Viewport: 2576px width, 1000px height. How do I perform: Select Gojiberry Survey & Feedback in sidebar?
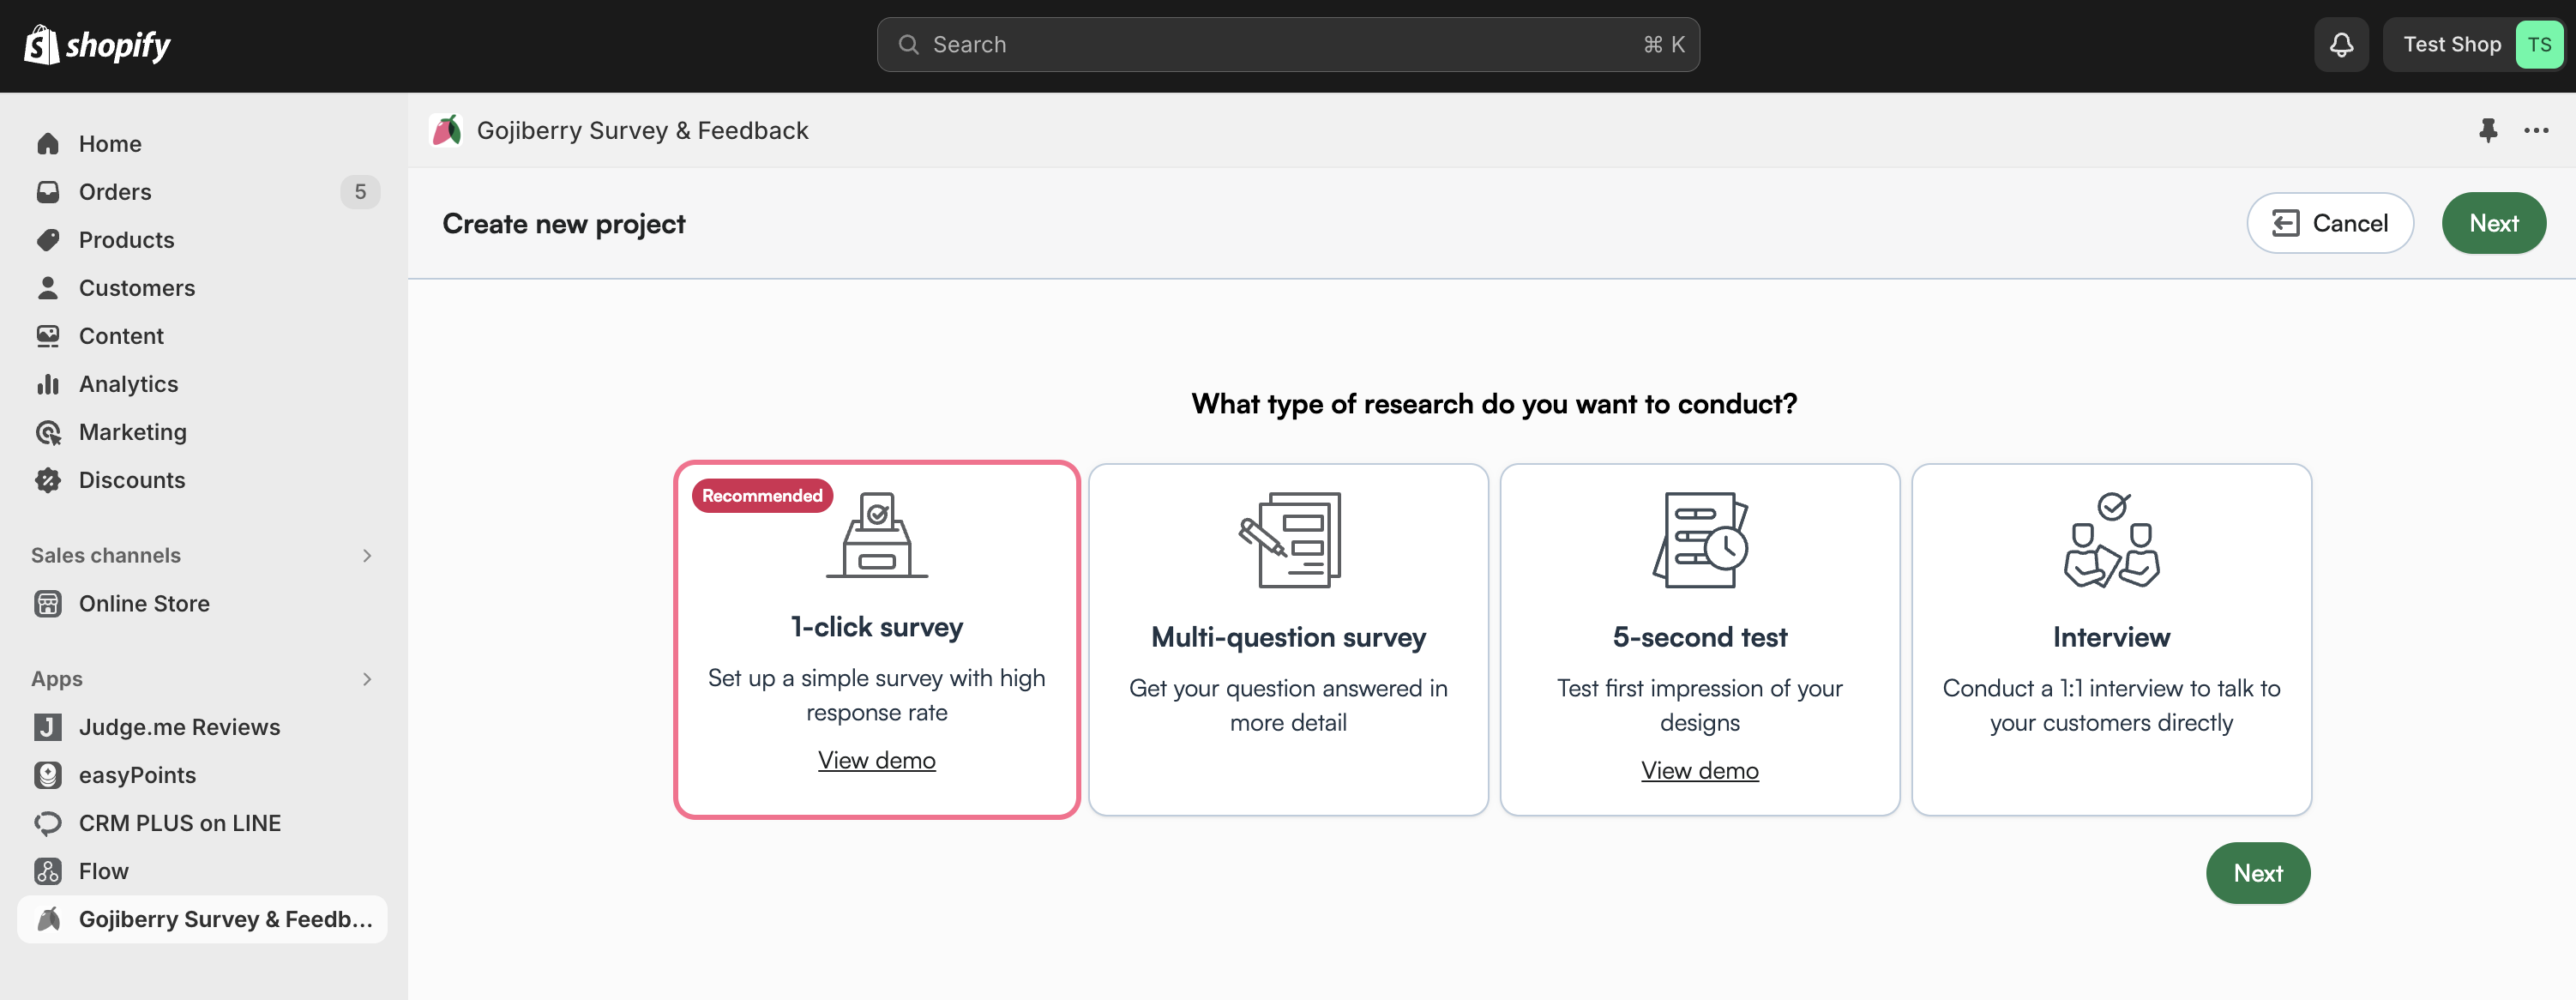(201, 919)
